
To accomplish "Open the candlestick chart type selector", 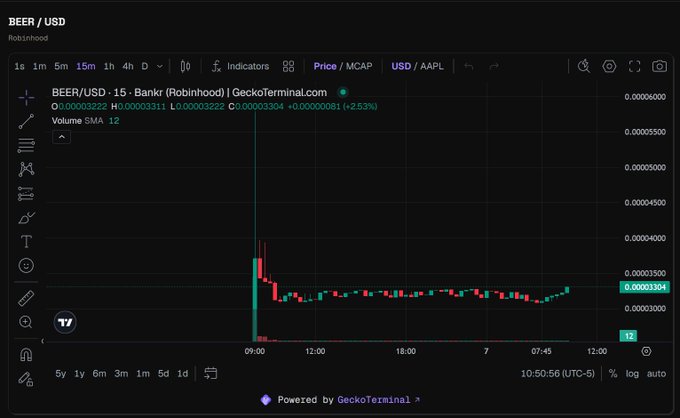I will coord(185,66).
